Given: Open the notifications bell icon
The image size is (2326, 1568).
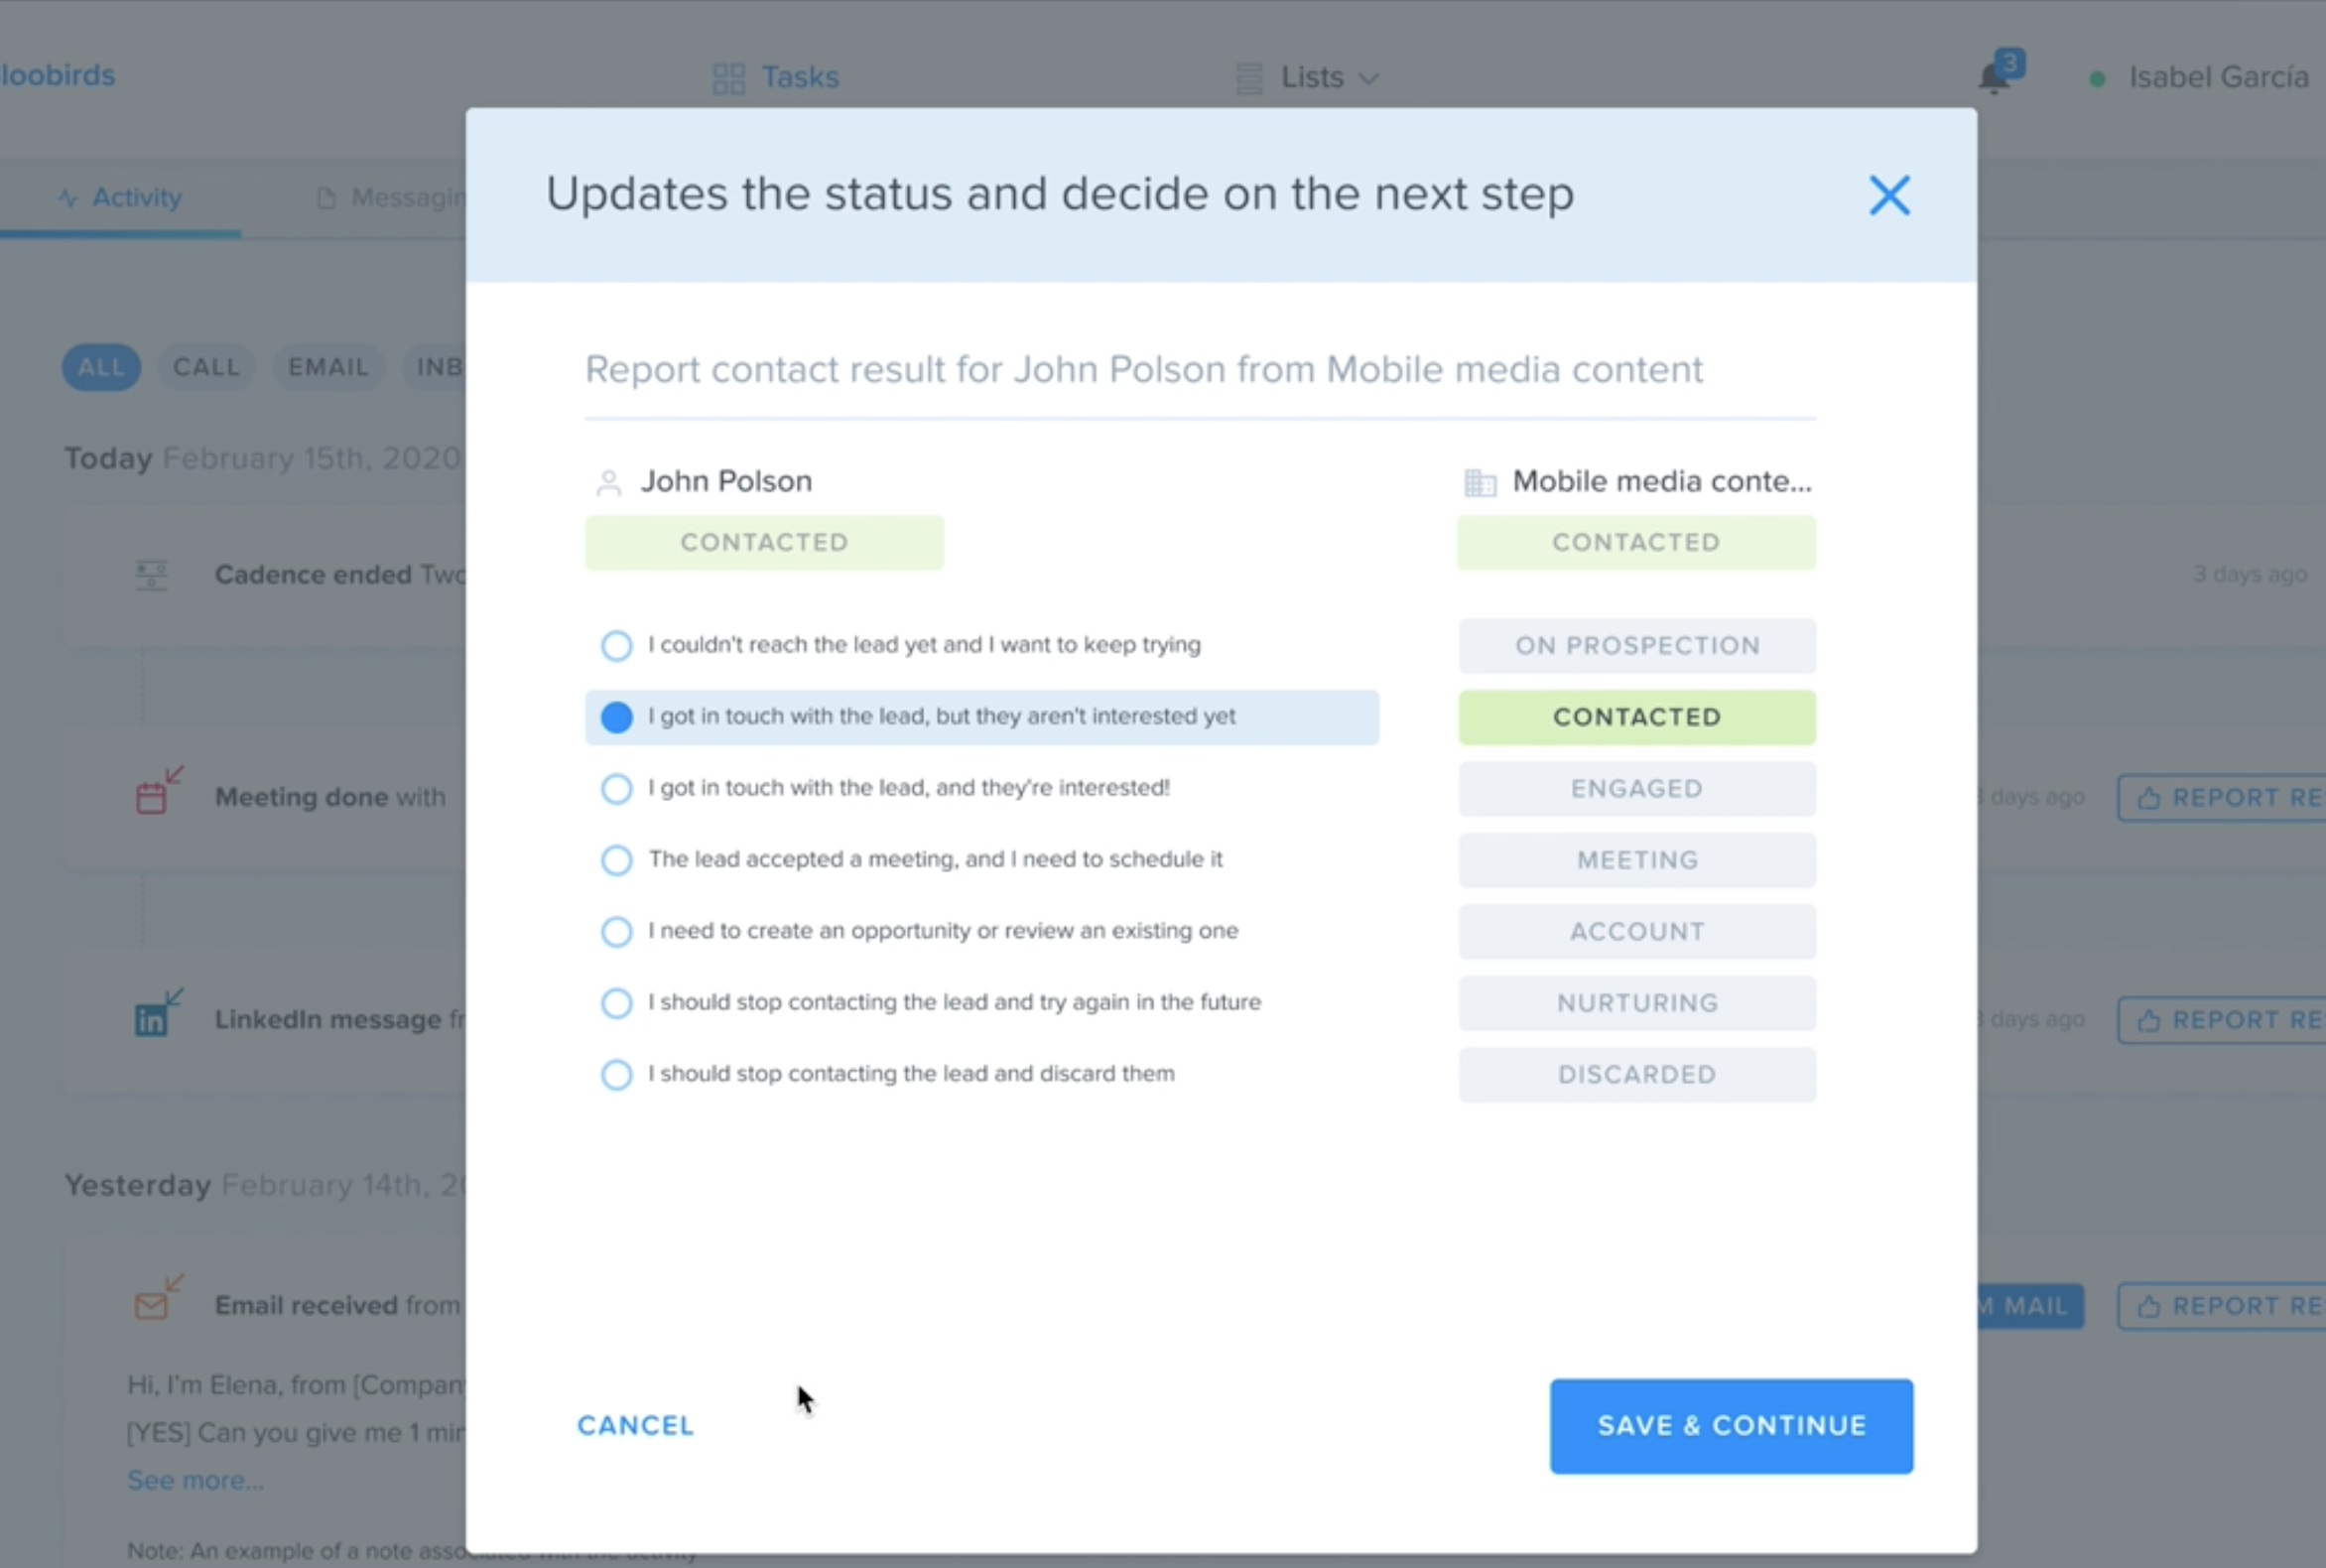Looking at the screenshot, I should pyautogui.click(x=1994, y=76).
